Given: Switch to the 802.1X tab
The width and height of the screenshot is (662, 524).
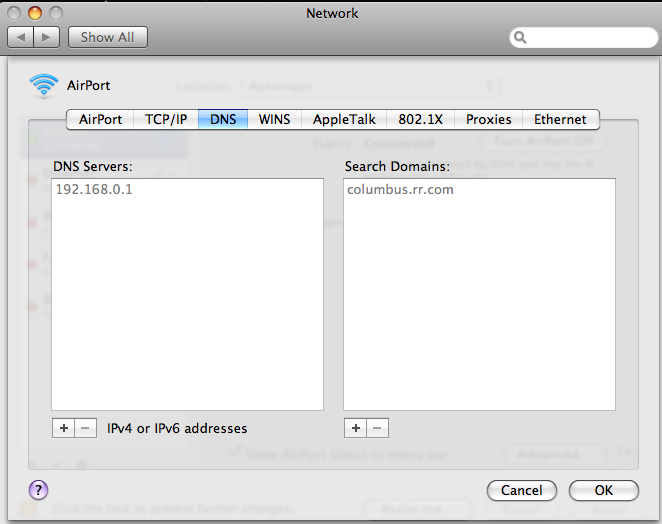Looking at the screenshot, I should tap(421, 119).
